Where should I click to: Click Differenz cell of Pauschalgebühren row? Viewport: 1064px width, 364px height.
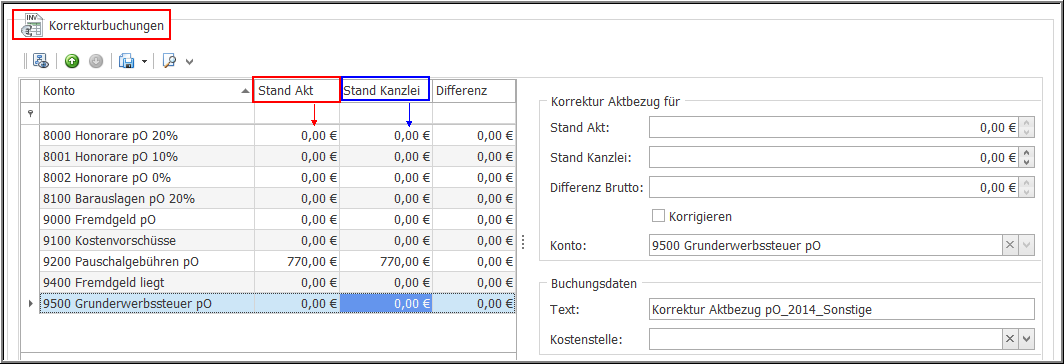pyautogui.click(x=474, y=261)
